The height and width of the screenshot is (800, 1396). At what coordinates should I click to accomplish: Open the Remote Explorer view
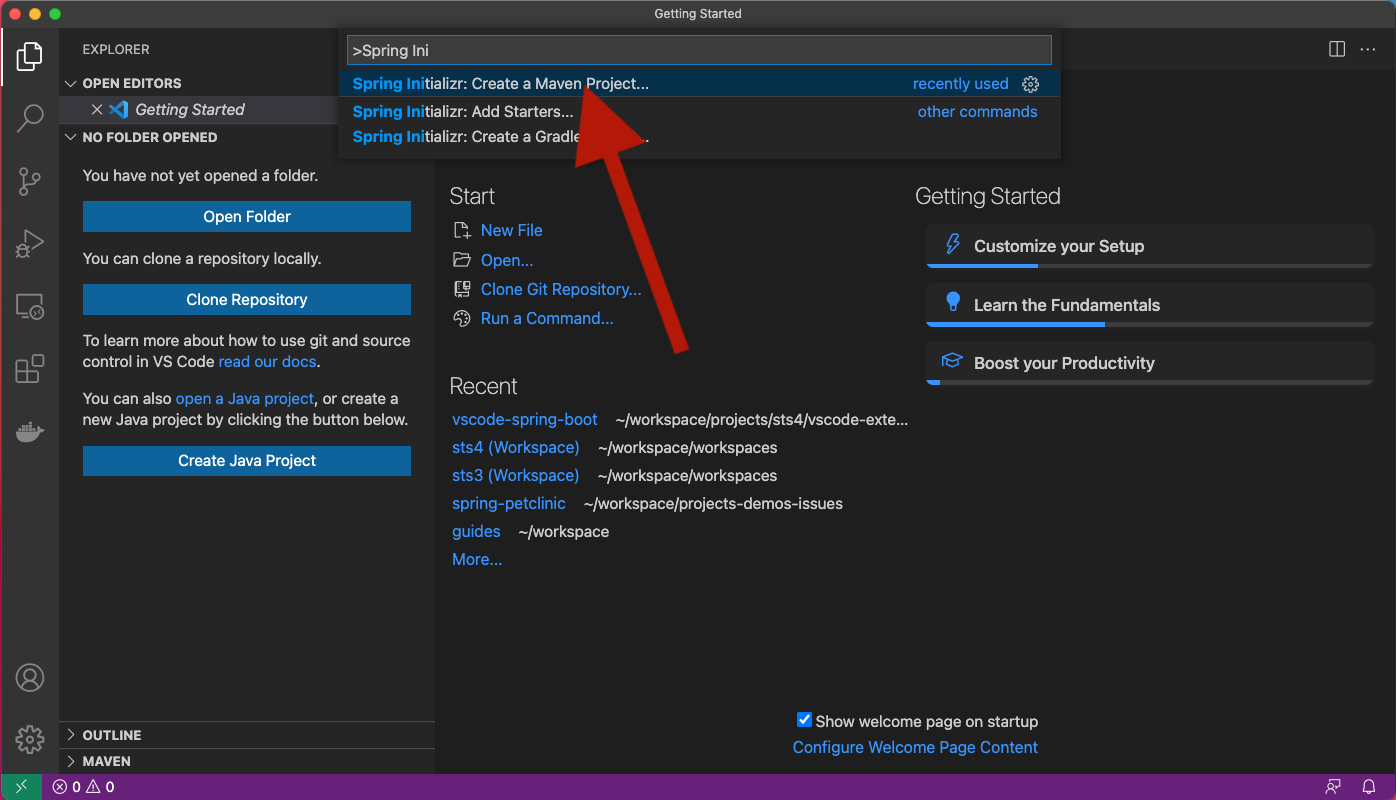click(30, 307)
